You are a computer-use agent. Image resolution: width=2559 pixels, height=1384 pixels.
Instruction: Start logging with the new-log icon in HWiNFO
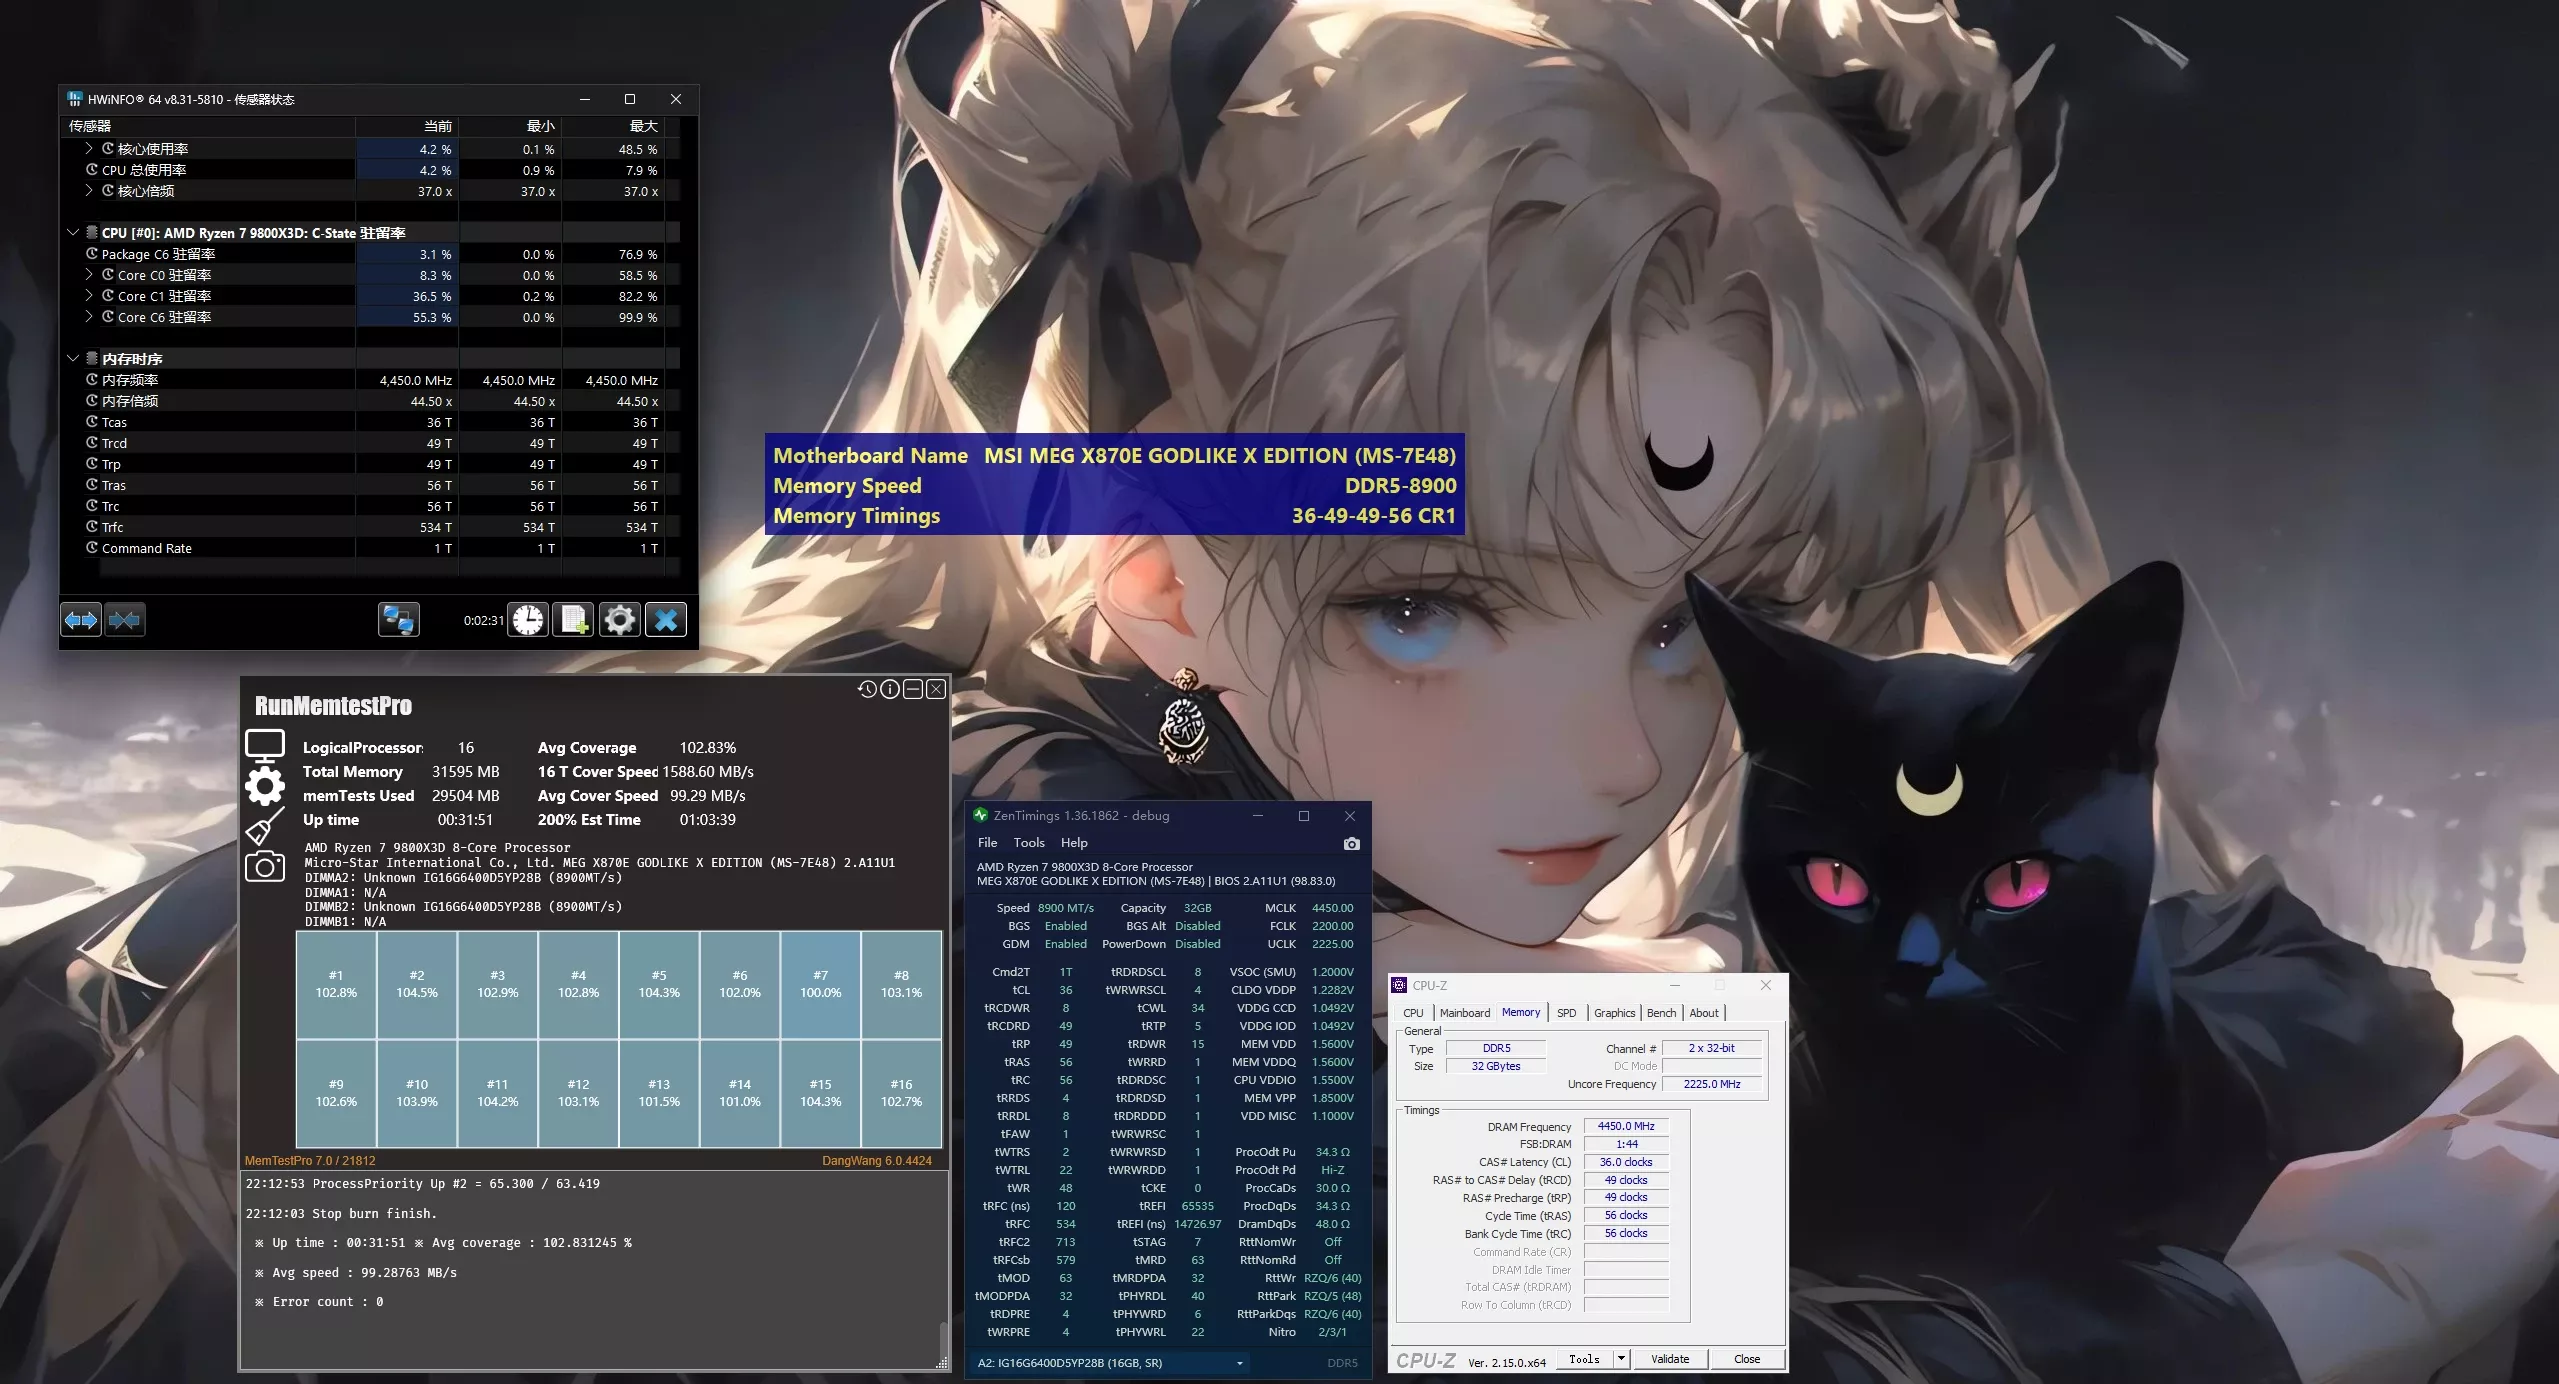tap(574, 619)
